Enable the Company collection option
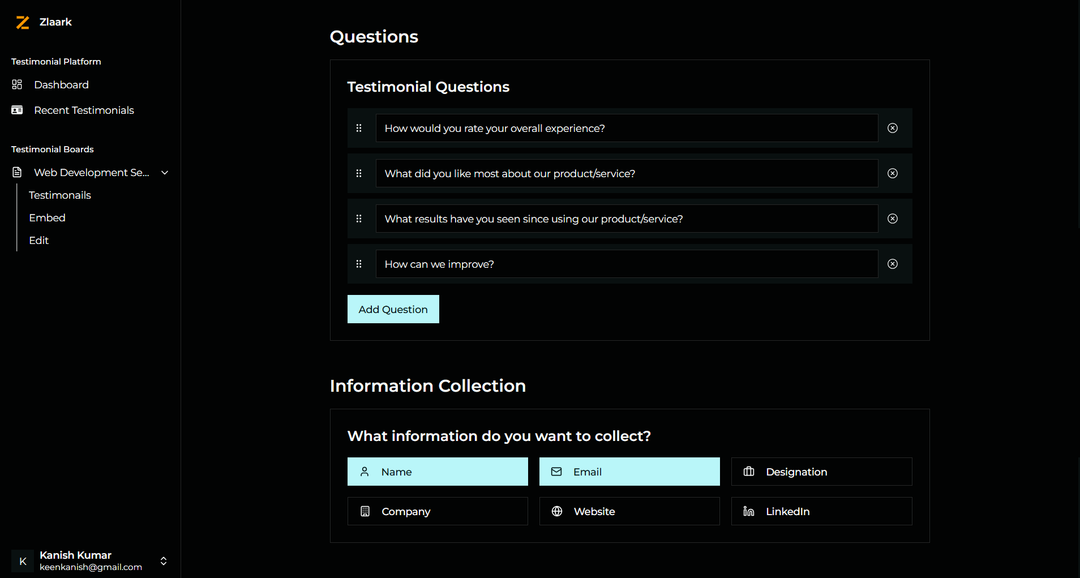 coord(437,511)
